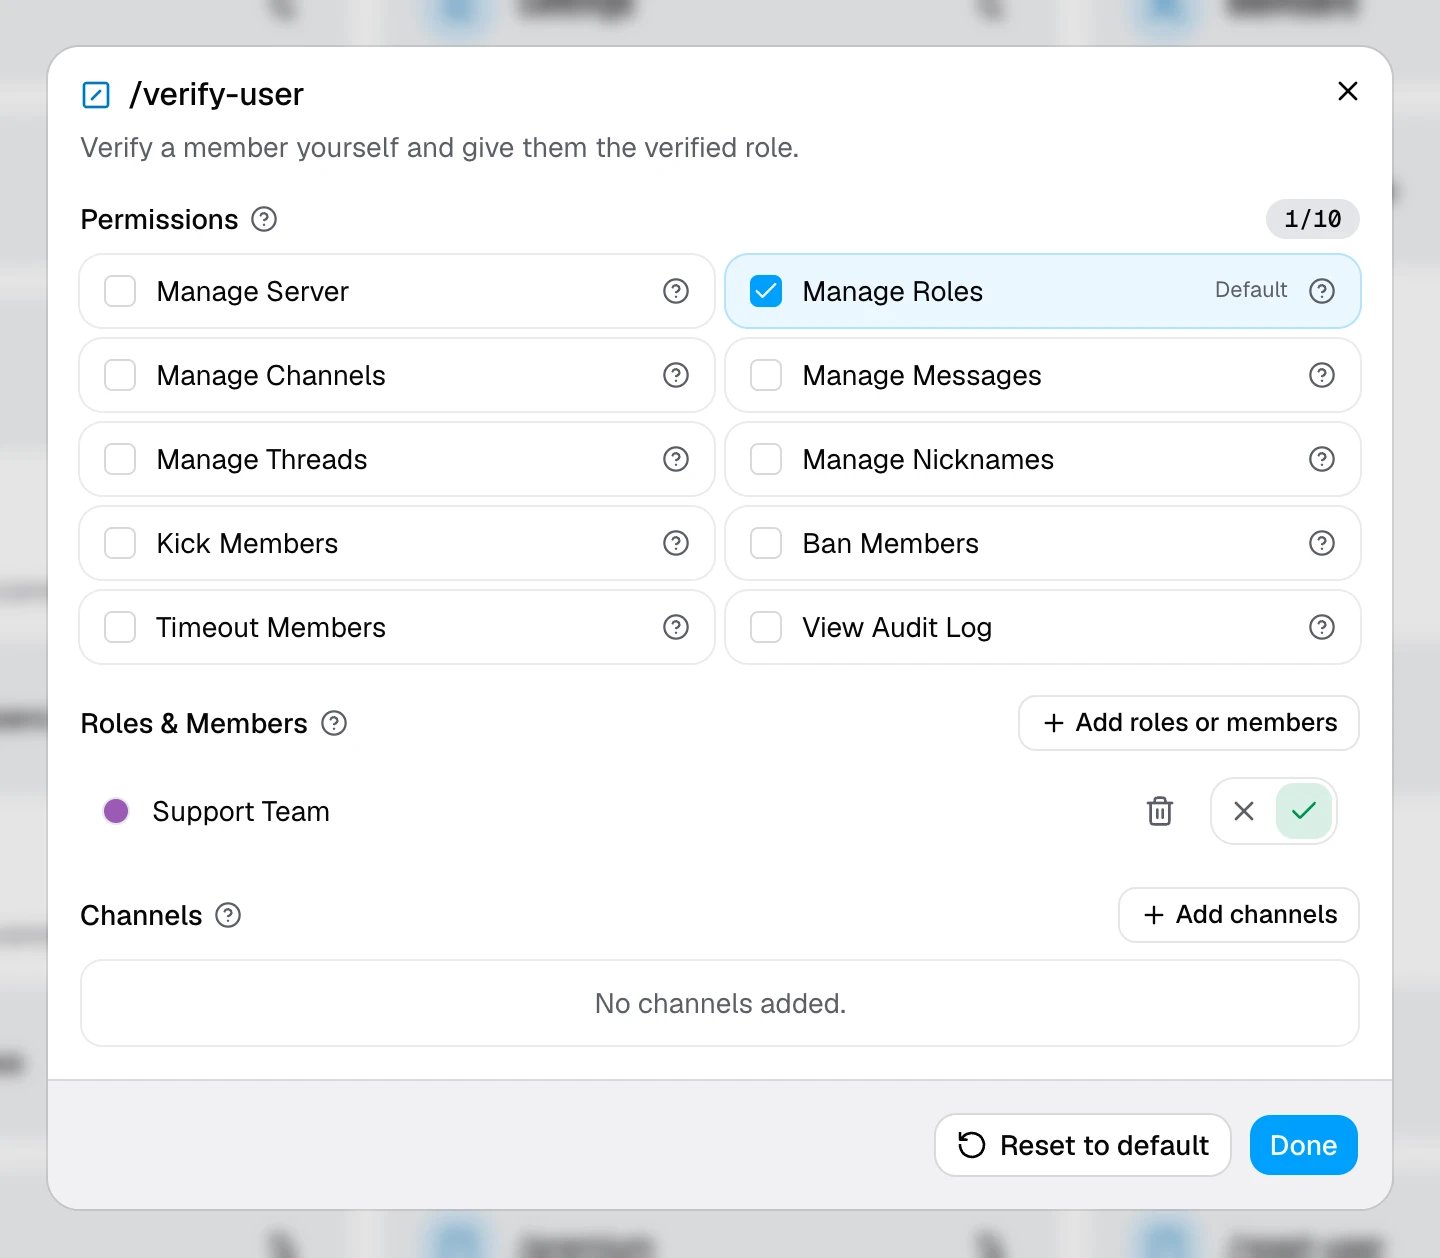The height and width of the screenshot is (1258, 1440).
Task: Click help icon beside Roles & Members
Action: (x=334, y=723)
